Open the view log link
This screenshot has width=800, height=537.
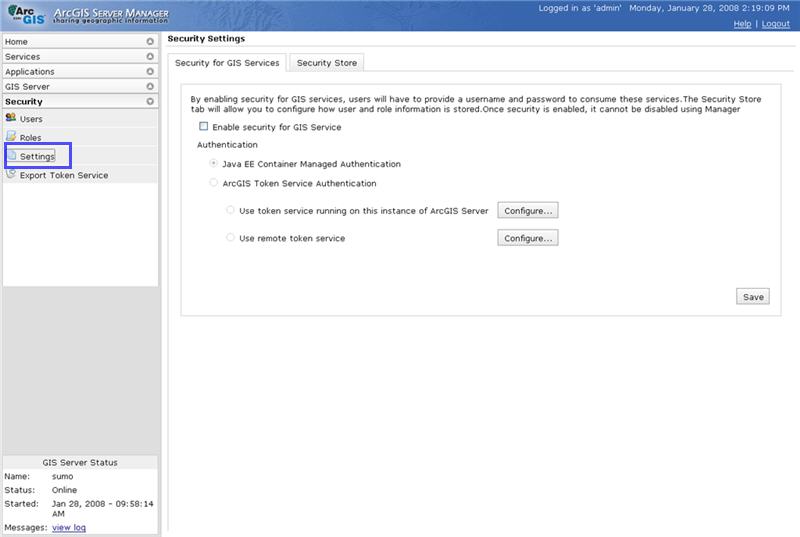click(x=69, y=527)
